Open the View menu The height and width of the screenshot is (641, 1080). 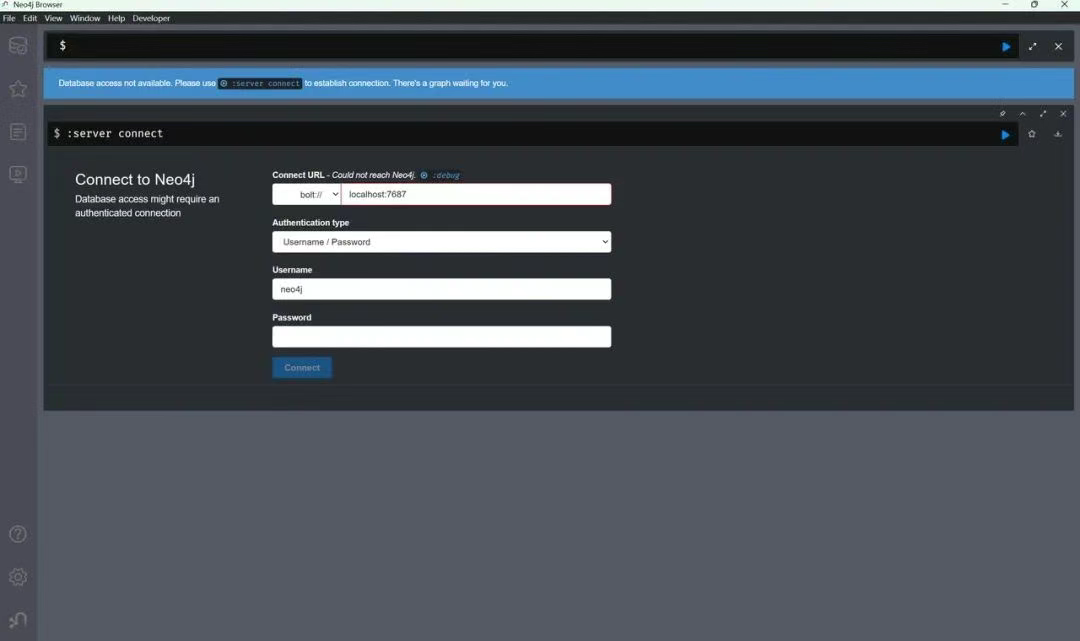[x=53, y=19]
